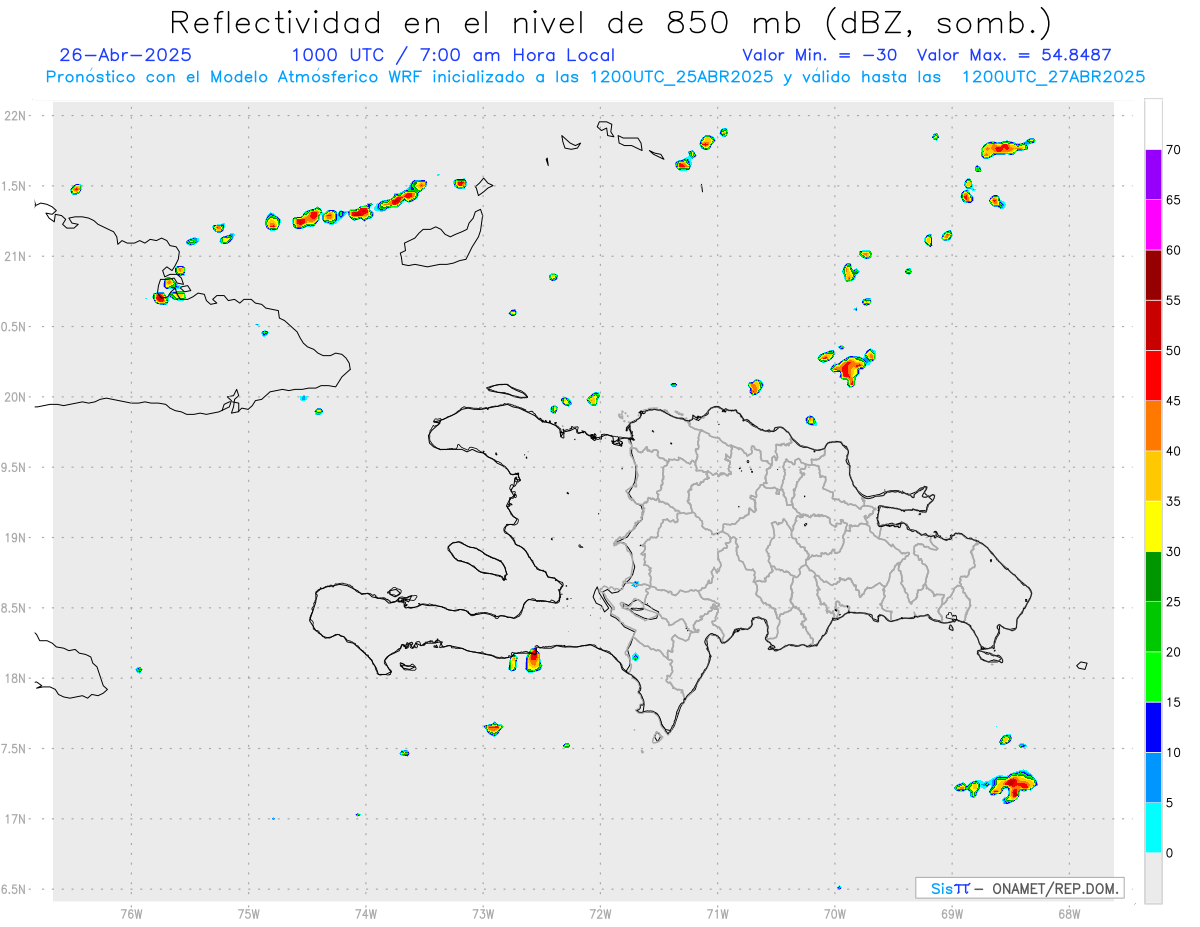The height and width of the screenshot is (927, 1200).
Task: Click the '21N' latitude label
Action: (x=16, y=257)
